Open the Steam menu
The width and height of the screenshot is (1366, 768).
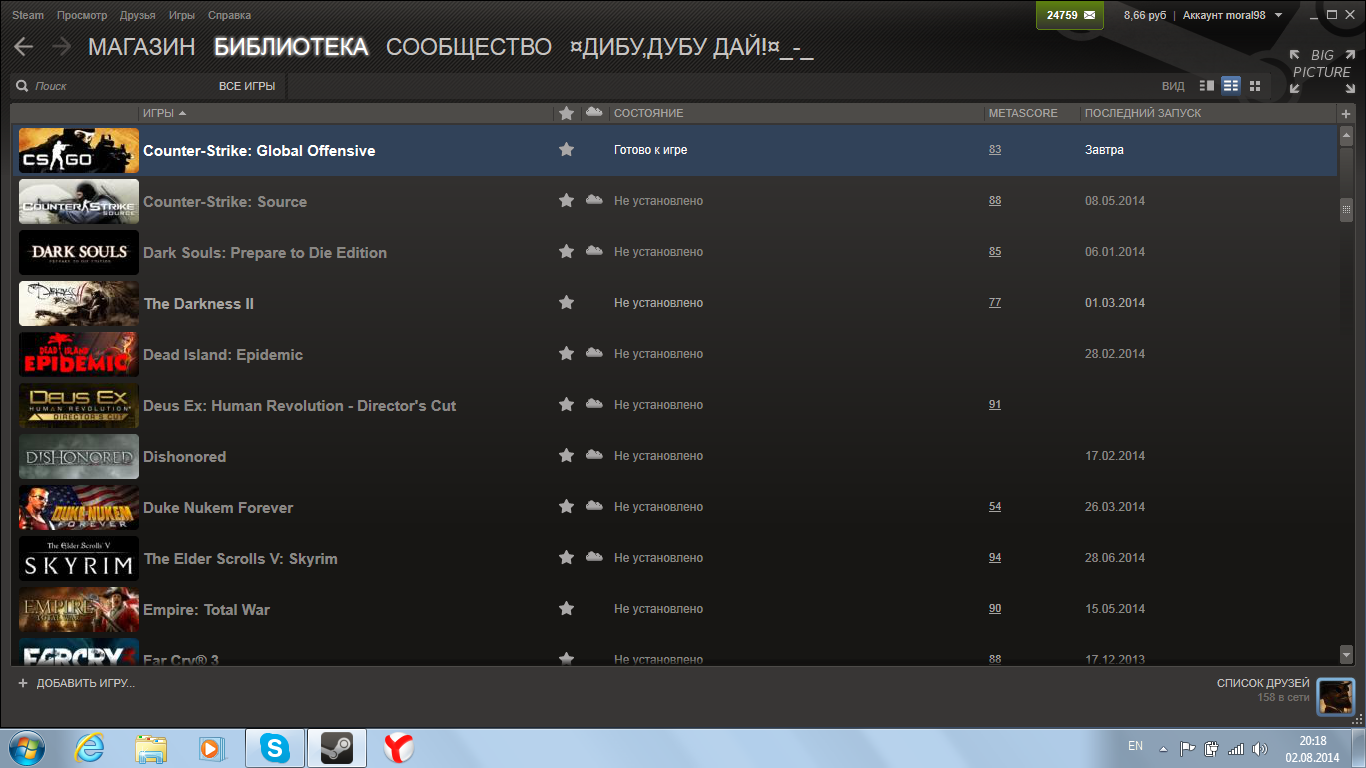pos(27,15)
